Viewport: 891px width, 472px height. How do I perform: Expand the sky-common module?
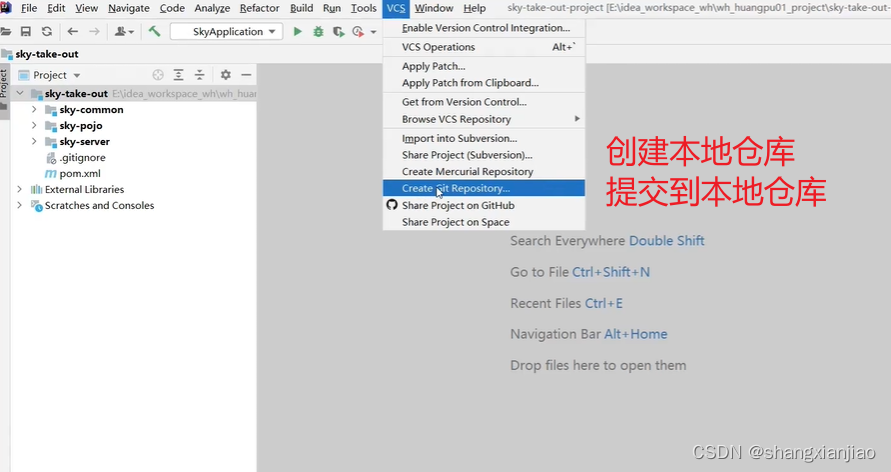click(x=34, y=109)
